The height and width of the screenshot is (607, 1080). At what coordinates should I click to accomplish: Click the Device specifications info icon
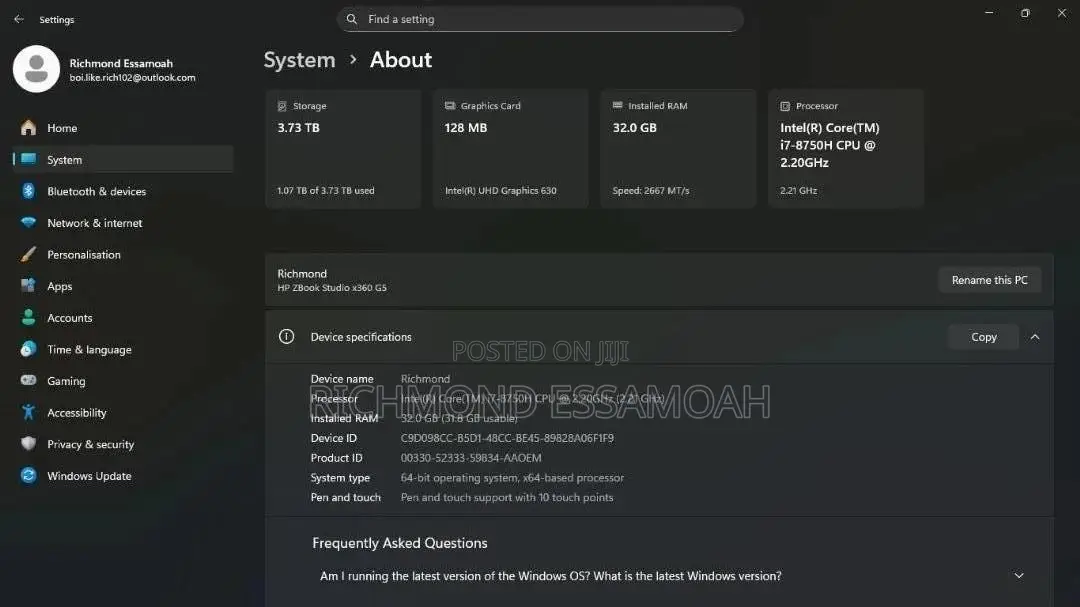pyautogui.click(x=287, y=336)
